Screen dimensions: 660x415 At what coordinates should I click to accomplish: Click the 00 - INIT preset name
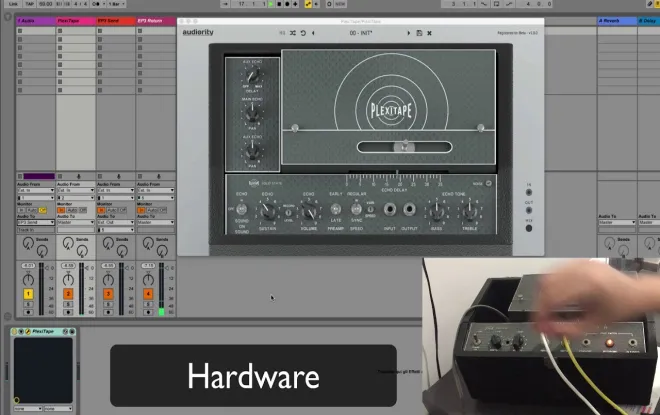361,33
